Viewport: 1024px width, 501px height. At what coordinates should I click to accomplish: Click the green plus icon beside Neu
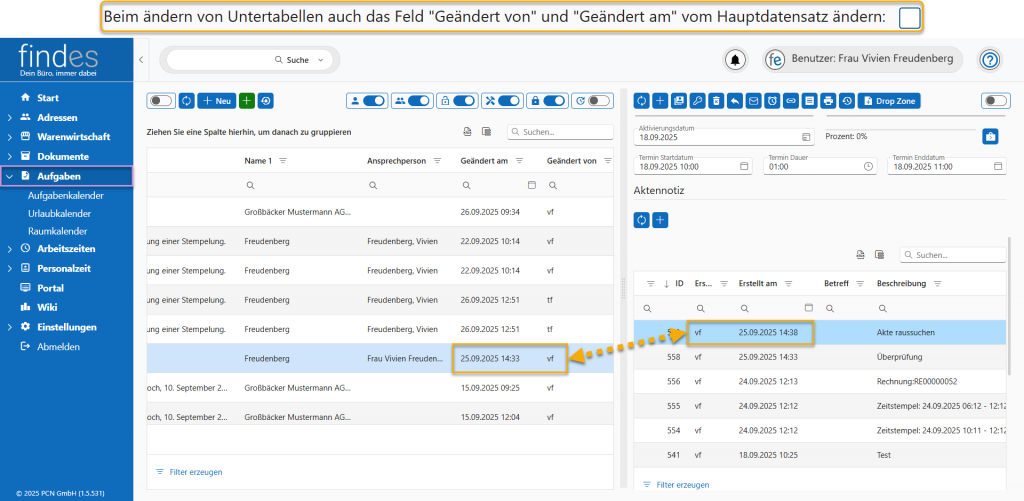pyautogui.click(x=247, y=101)
